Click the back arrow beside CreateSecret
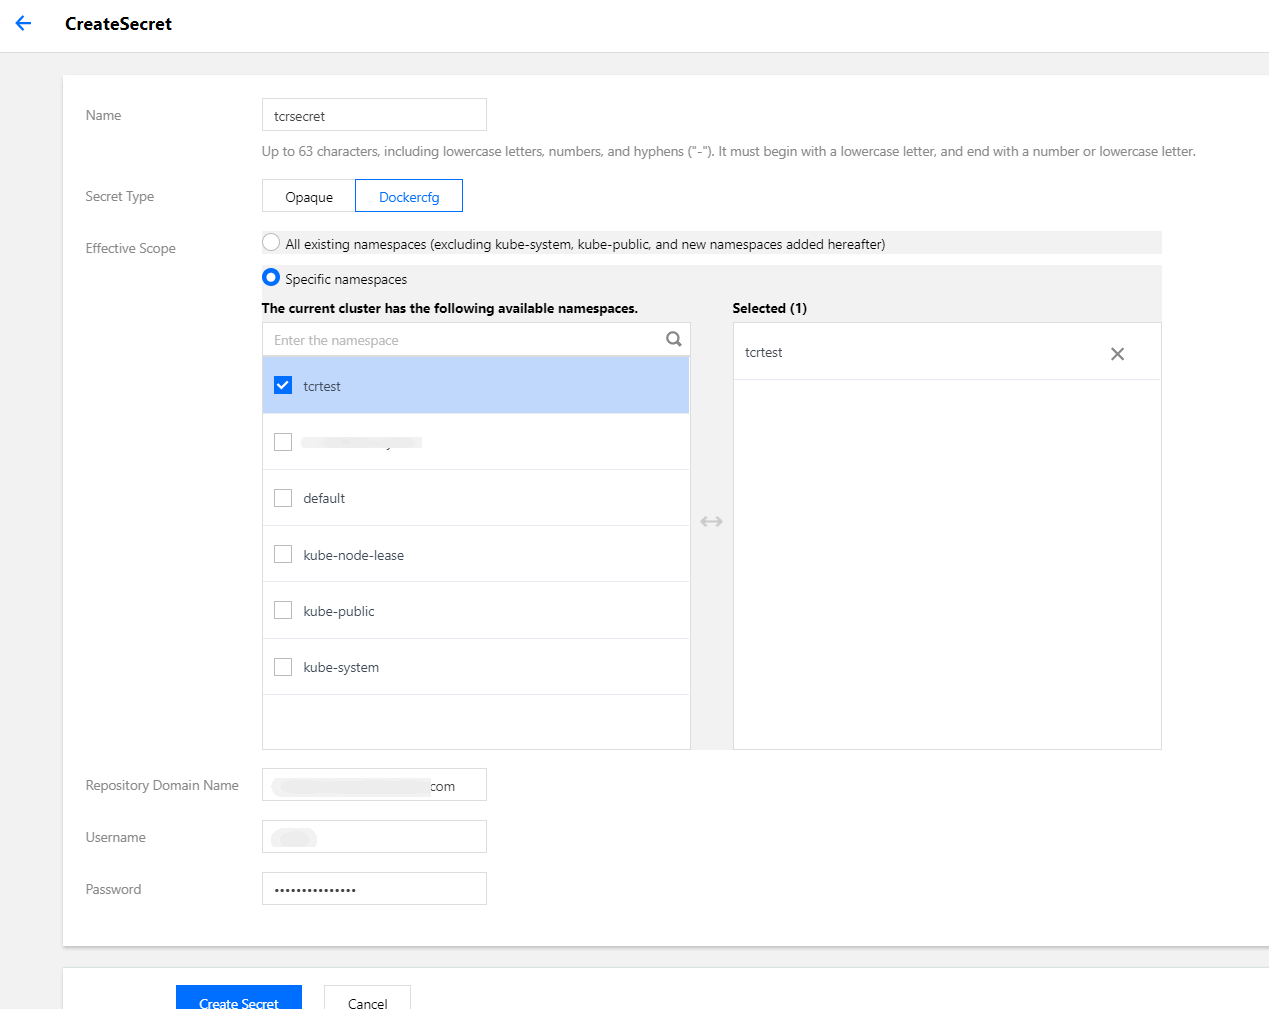This screenshot has width=1269, height=1009. [24, 24]
